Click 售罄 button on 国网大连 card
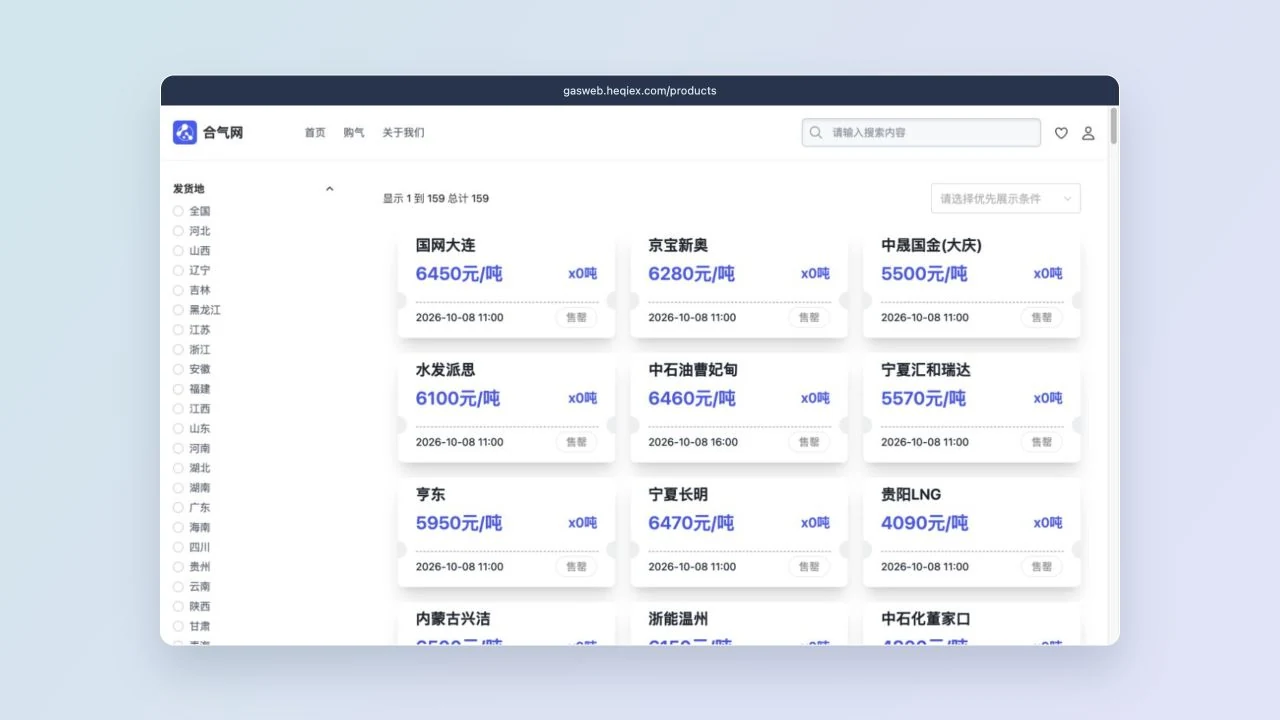Screen dimensions: 1280x720 (577, 317)
